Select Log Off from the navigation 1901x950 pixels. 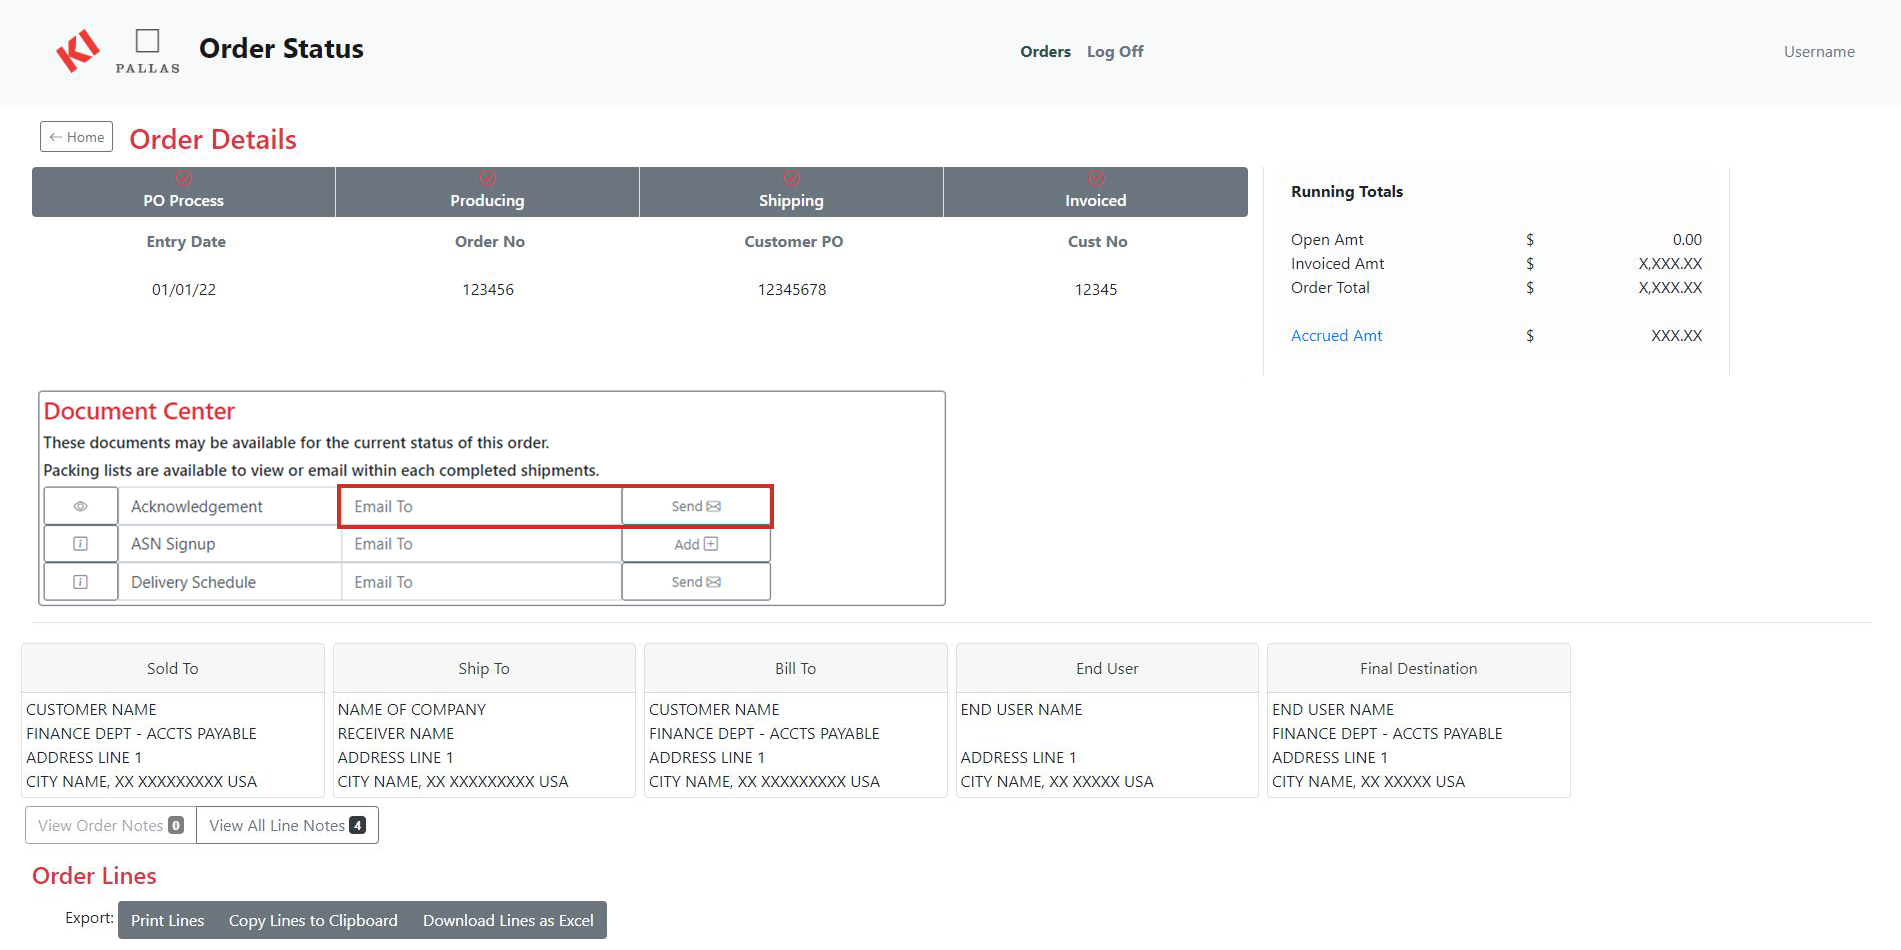click(x=1115, y=51)
